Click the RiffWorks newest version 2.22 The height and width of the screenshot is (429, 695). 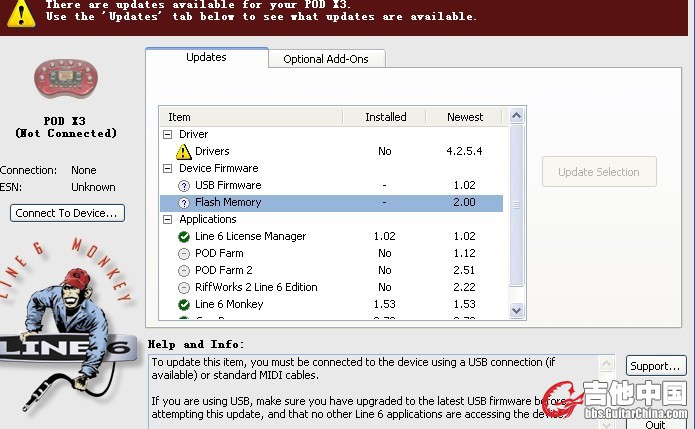click(464, 288)
